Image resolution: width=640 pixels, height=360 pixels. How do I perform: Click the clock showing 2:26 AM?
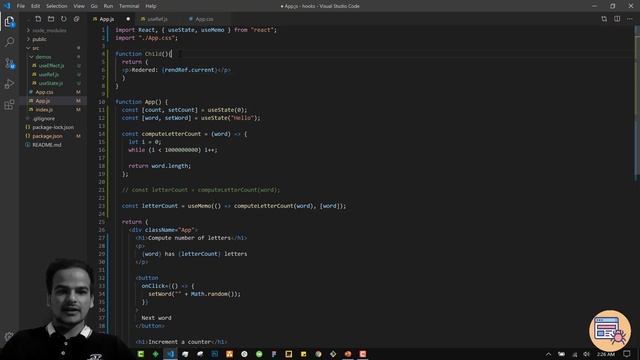click(606, 354)
